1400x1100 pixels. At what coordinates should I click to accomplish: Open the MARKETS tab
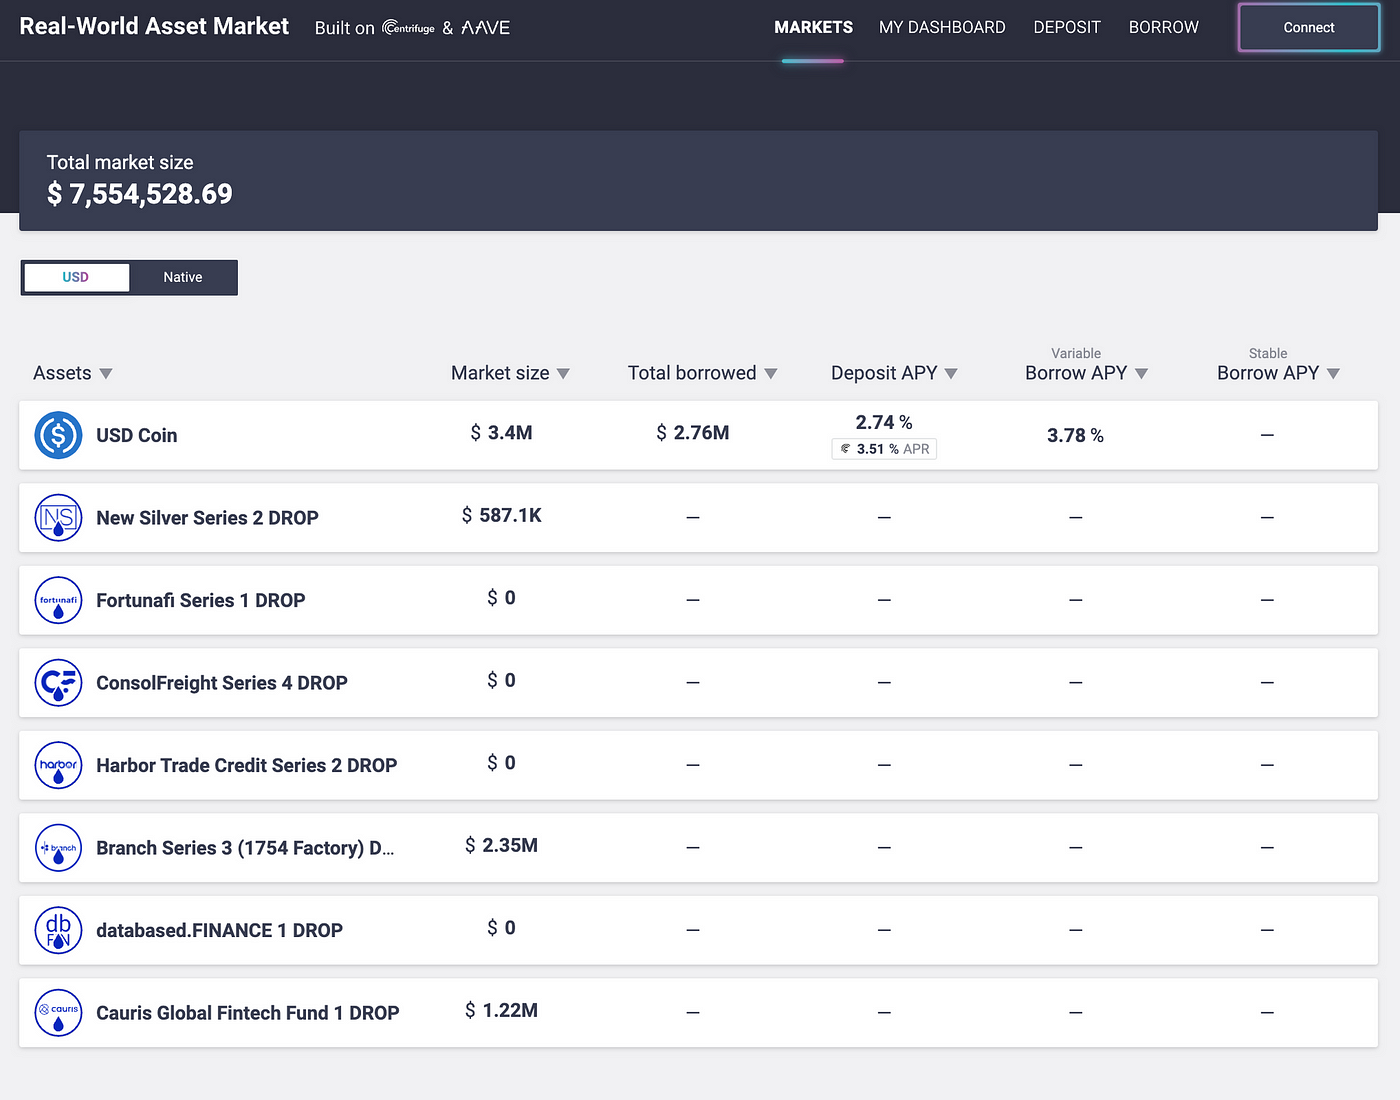(813, 27)
